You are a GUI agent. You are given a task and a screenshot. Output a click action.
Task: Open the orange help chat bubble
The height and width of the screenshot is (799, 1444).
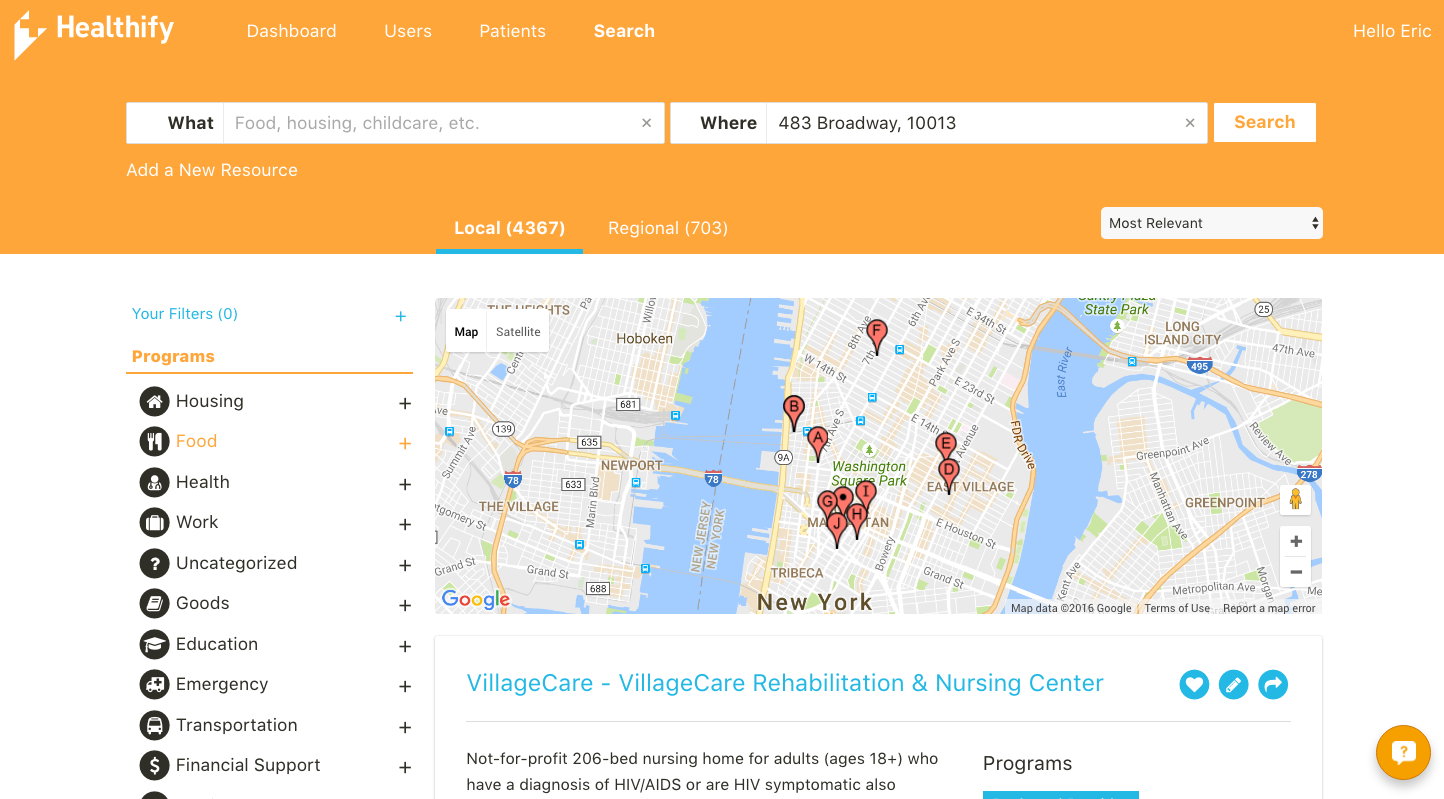tap(1403, 752)
